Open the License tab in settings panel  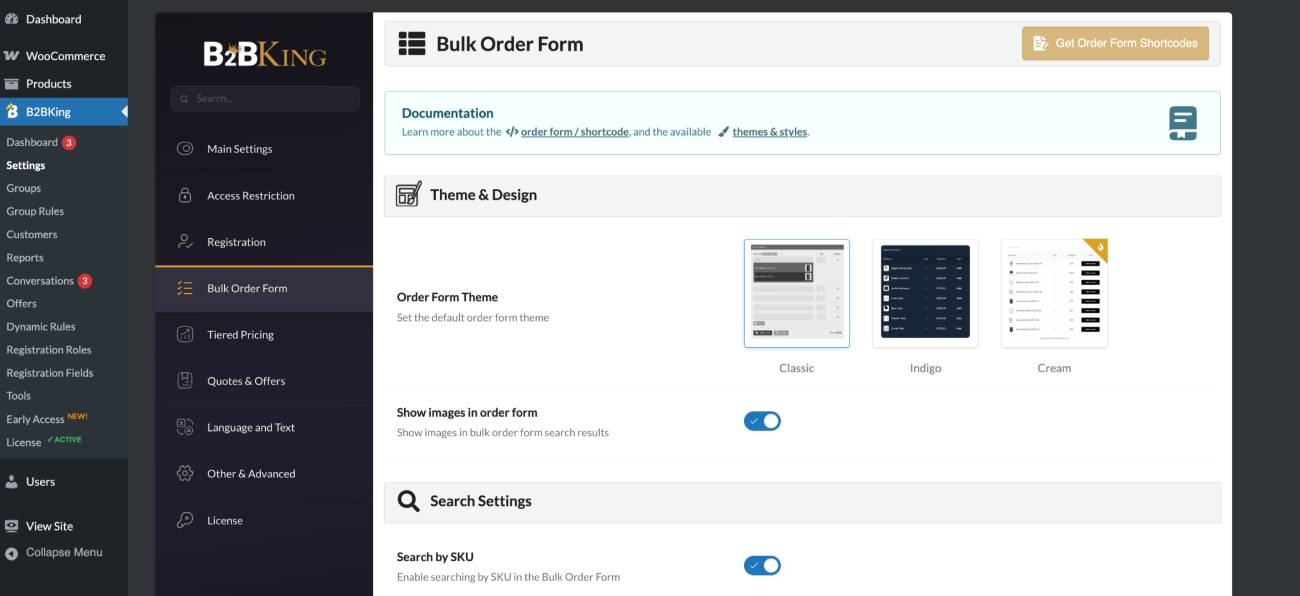pos(264,520)
